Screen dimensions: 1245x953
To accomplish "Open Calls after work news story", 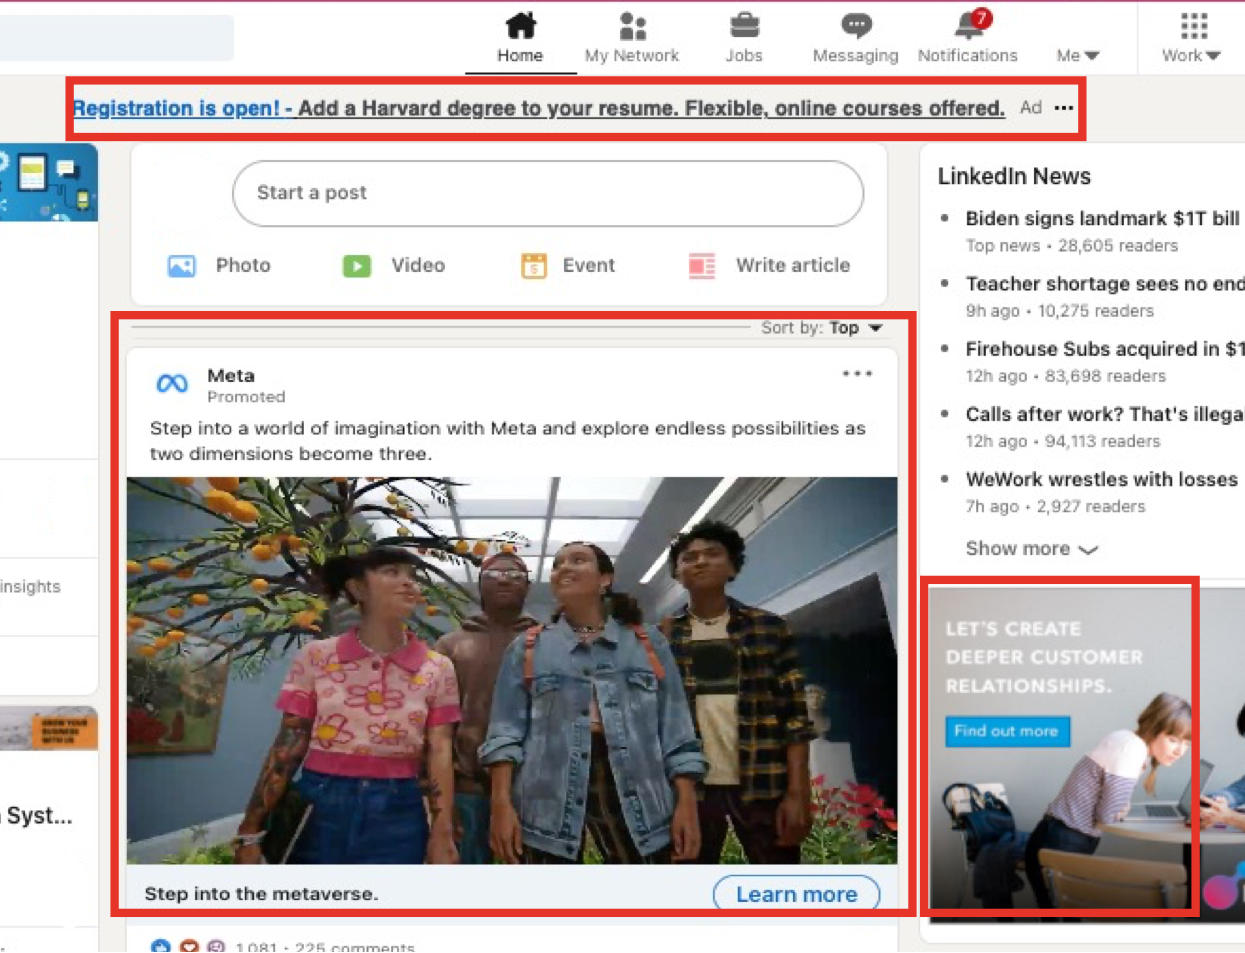I will tap(1104, 414).
